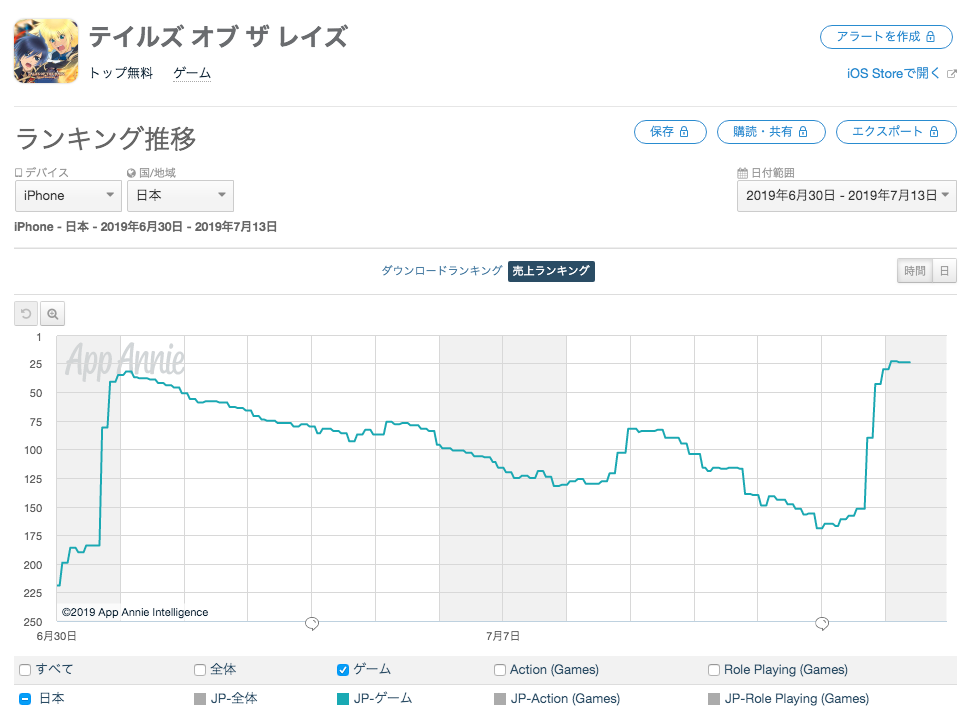Image resolution: width=964 pixels, height=724 pixels.
Task: Click the second event bubble marker near right
Action: (822, 623)
